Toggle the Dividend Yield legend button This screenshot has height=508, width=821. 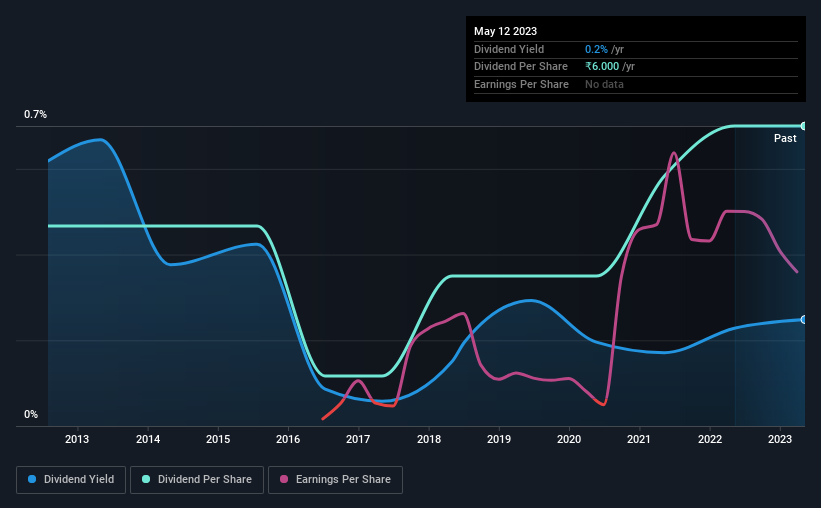[x=71, y=480]
